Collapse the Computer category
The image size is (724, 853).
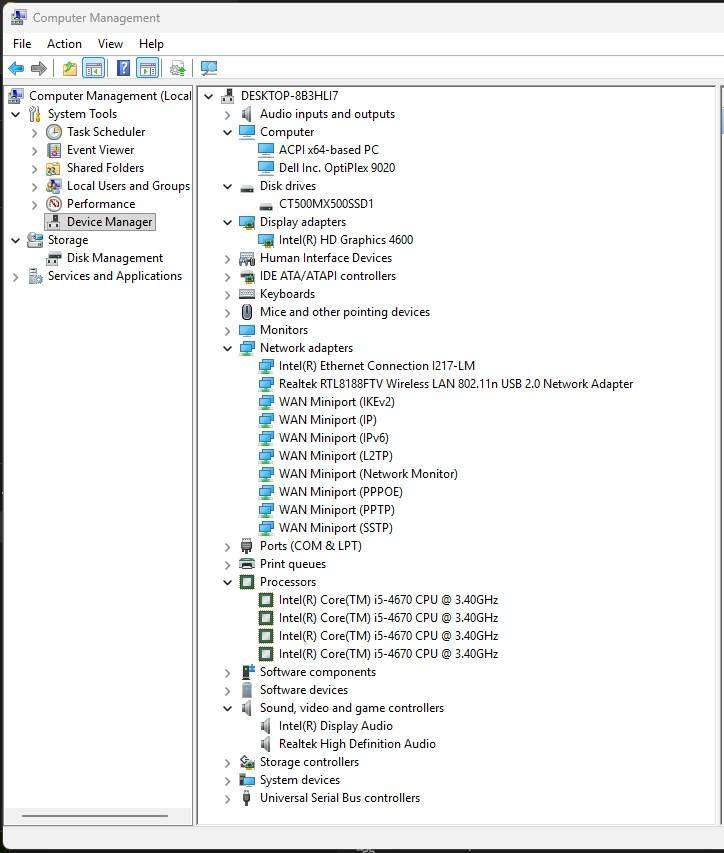pyautogui.click(x=227, y=132)
